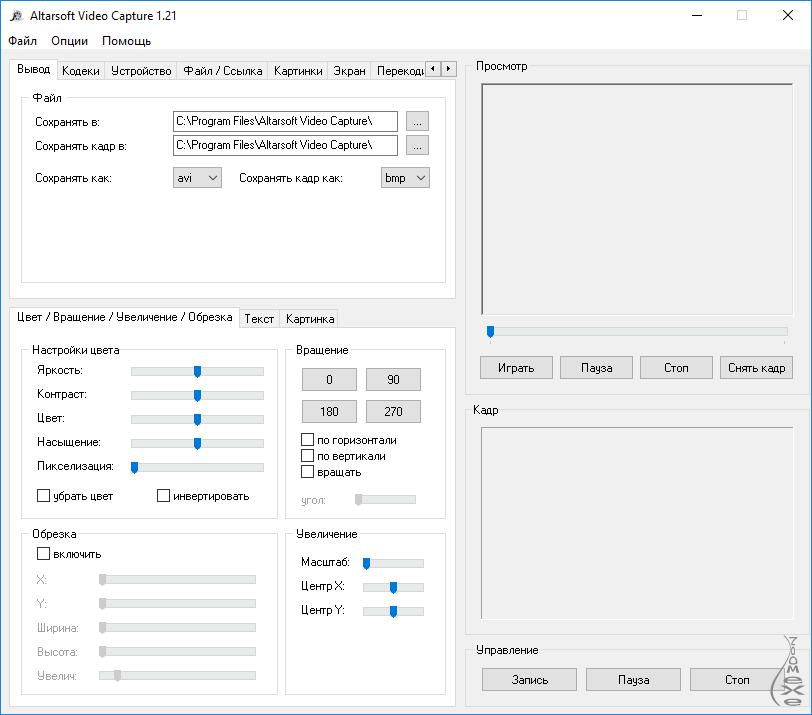The height and width of the screenshot is (715, 812).
Task: Open the Файл menu
Action: pyautogui.click(x=22, y=41)
